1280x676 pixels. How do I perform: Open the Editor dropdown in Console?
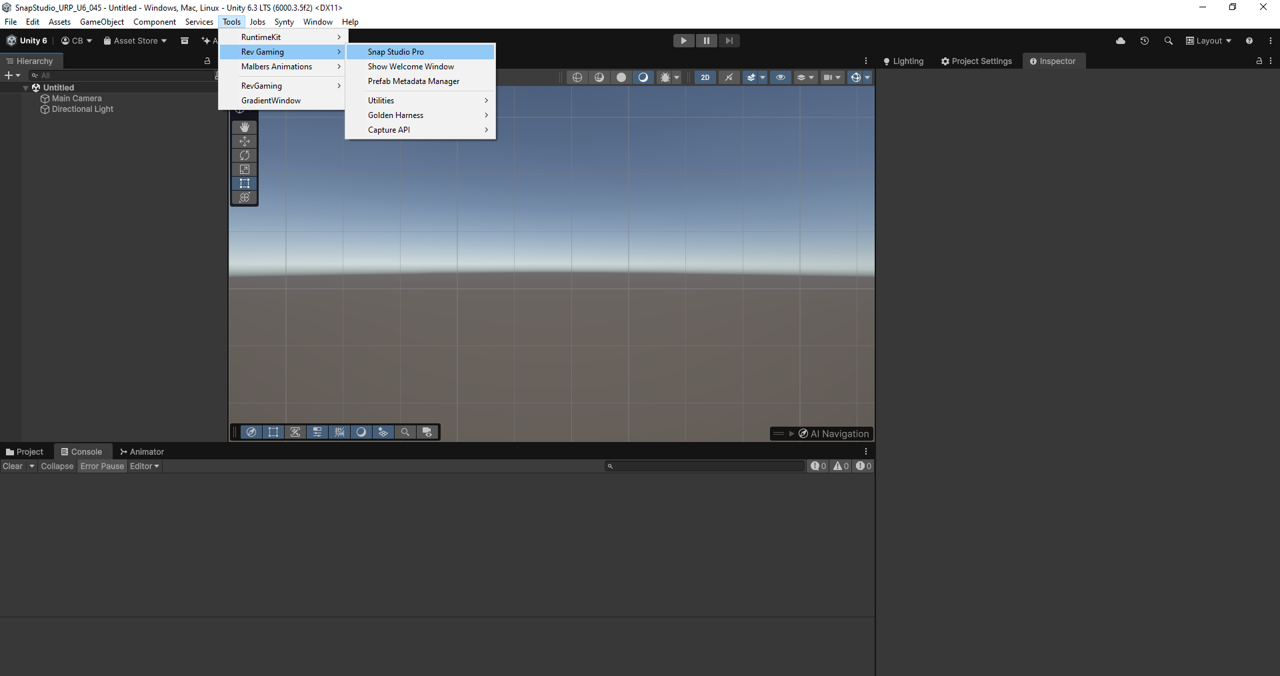click(144, 466)
